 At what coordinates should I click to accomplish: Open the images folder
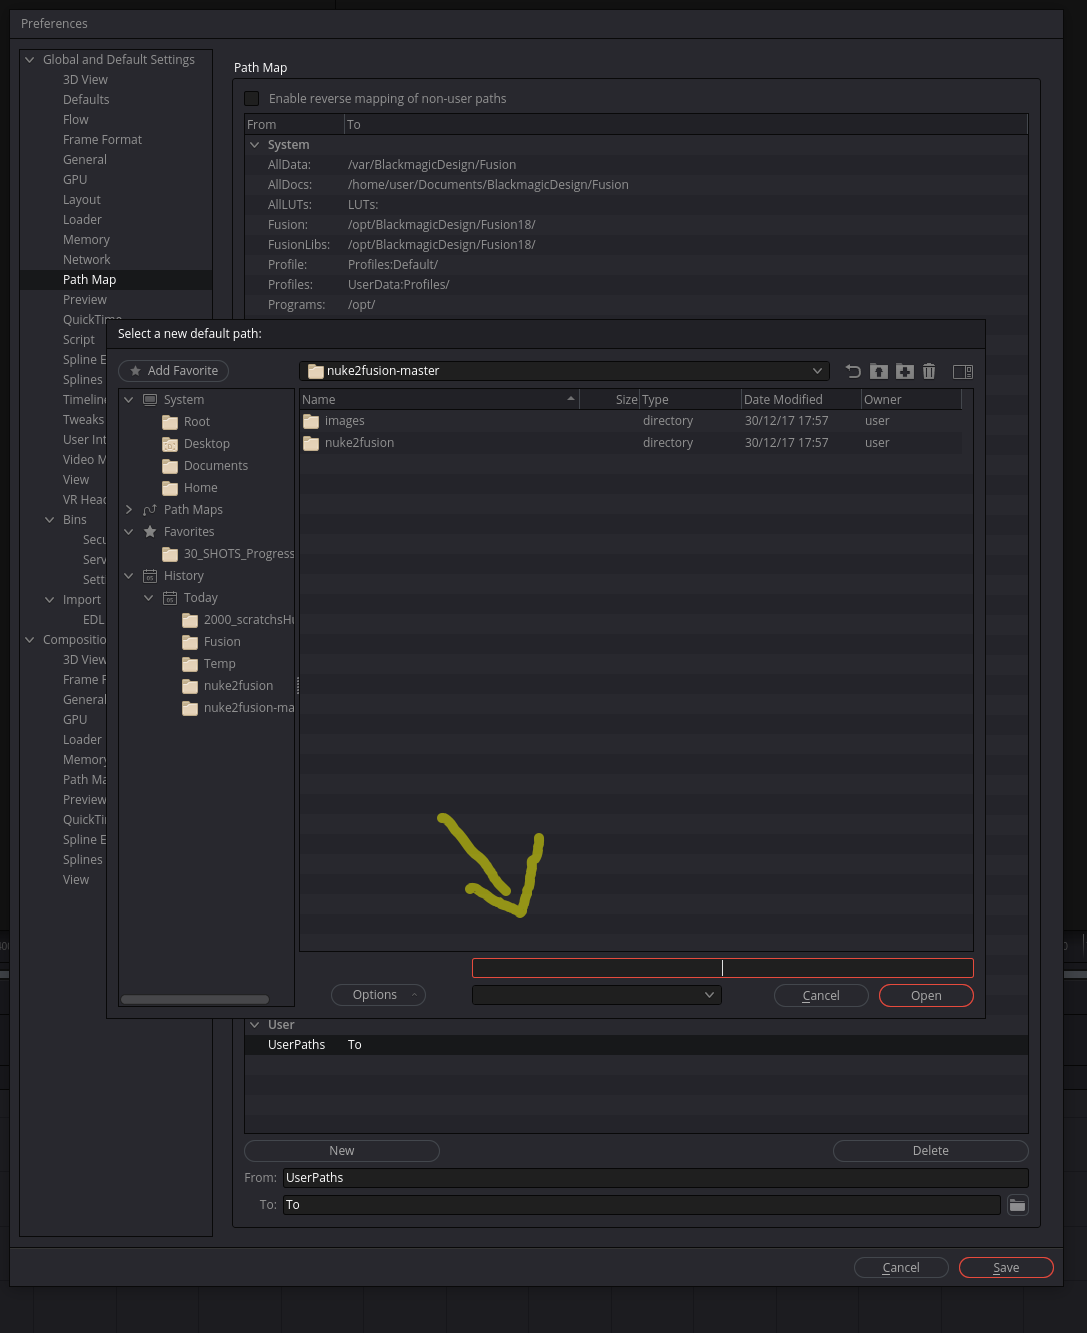[x=344, y=421]
